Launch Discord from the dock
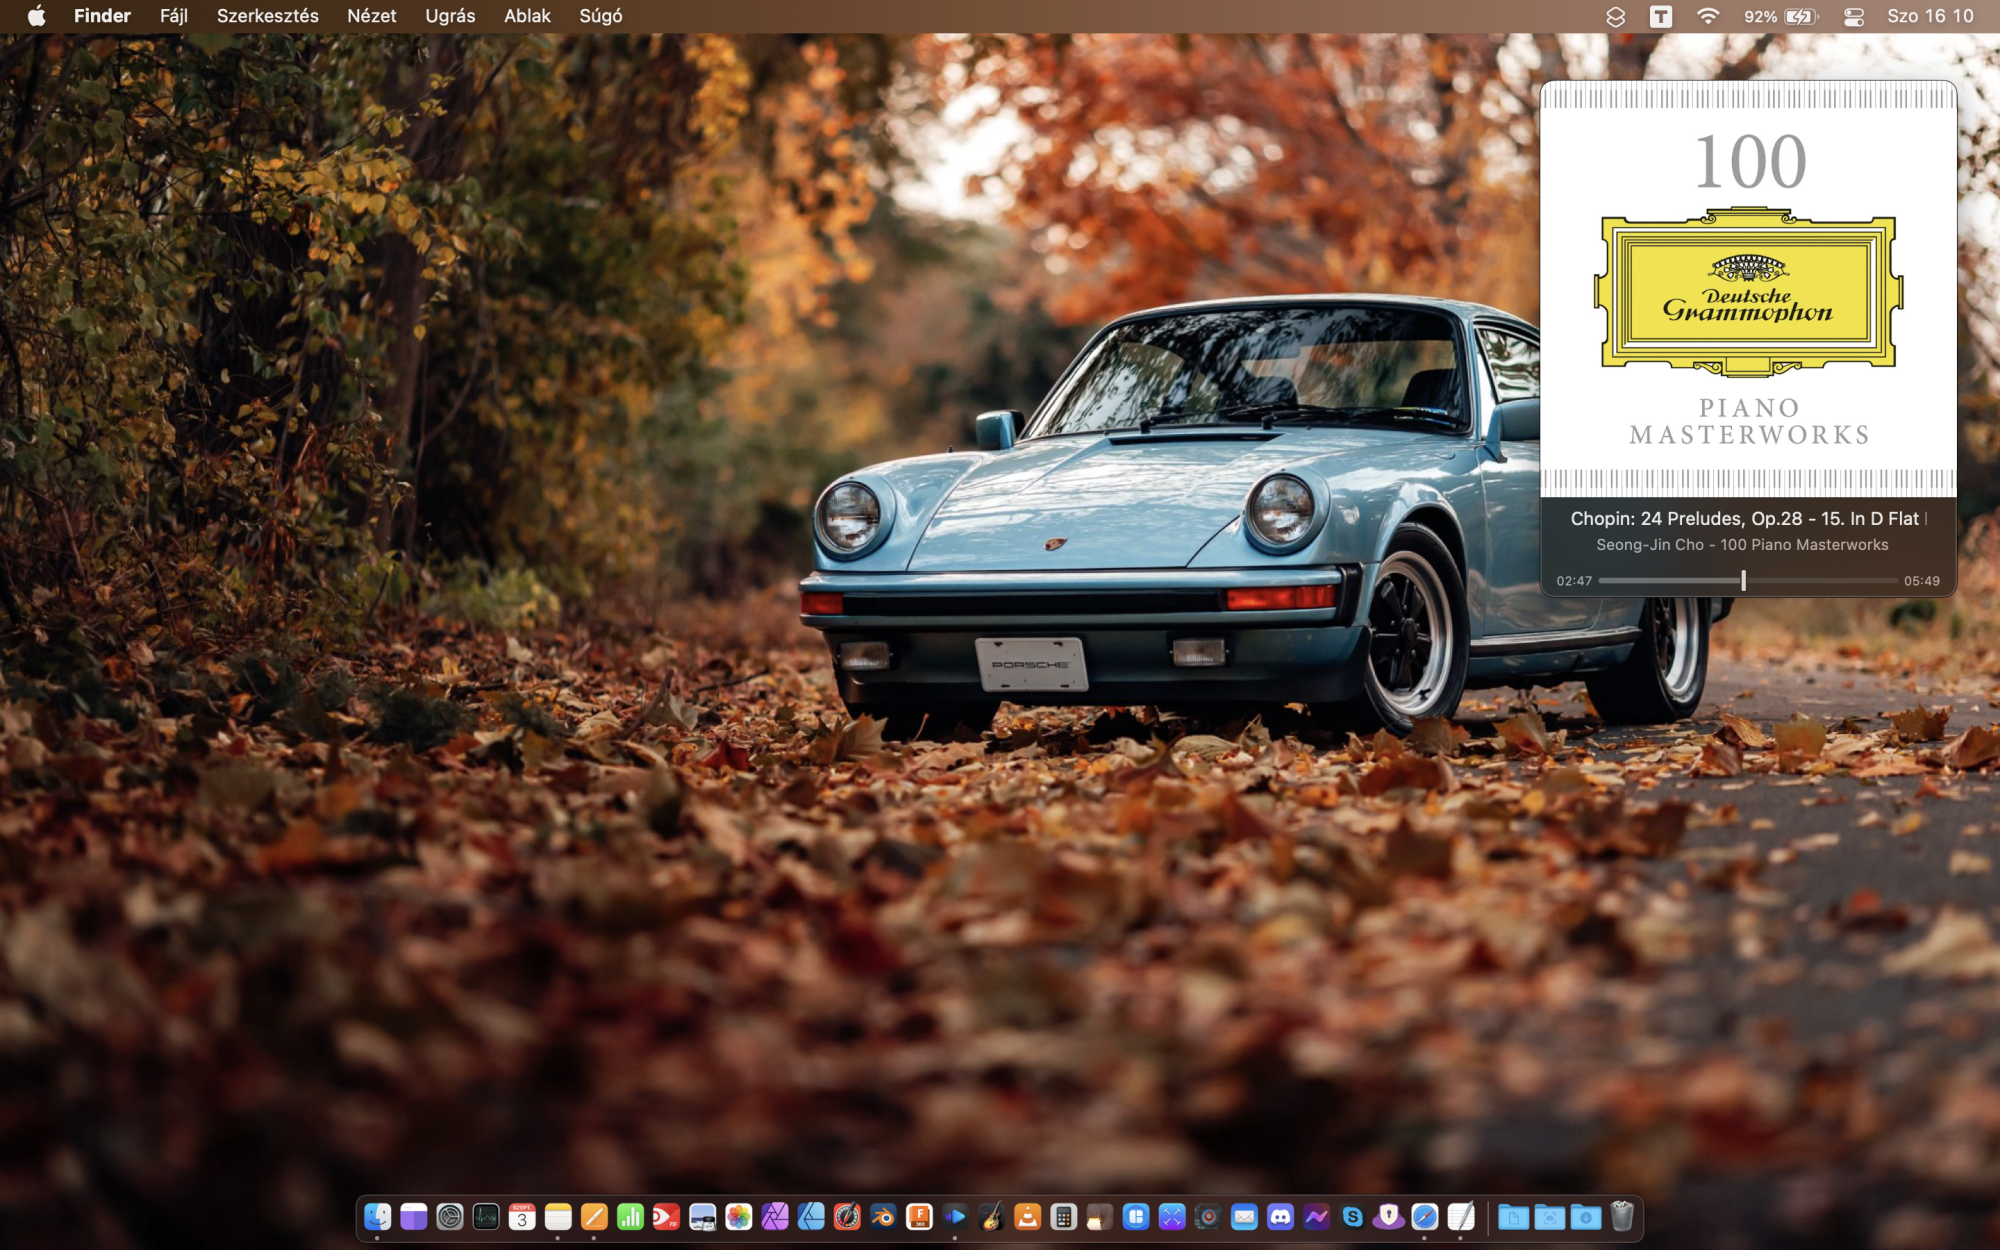This screenshot has height=1250, width=2000. (1280, 1217)
